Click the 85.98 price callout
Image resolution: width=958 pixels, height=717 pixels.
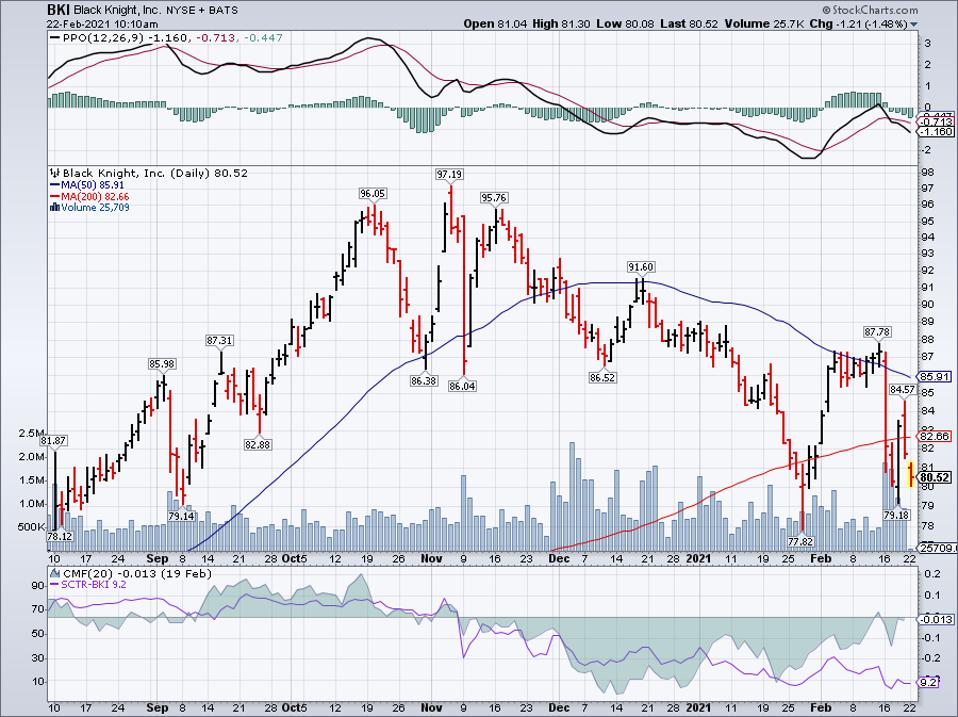tap(161, 364)
